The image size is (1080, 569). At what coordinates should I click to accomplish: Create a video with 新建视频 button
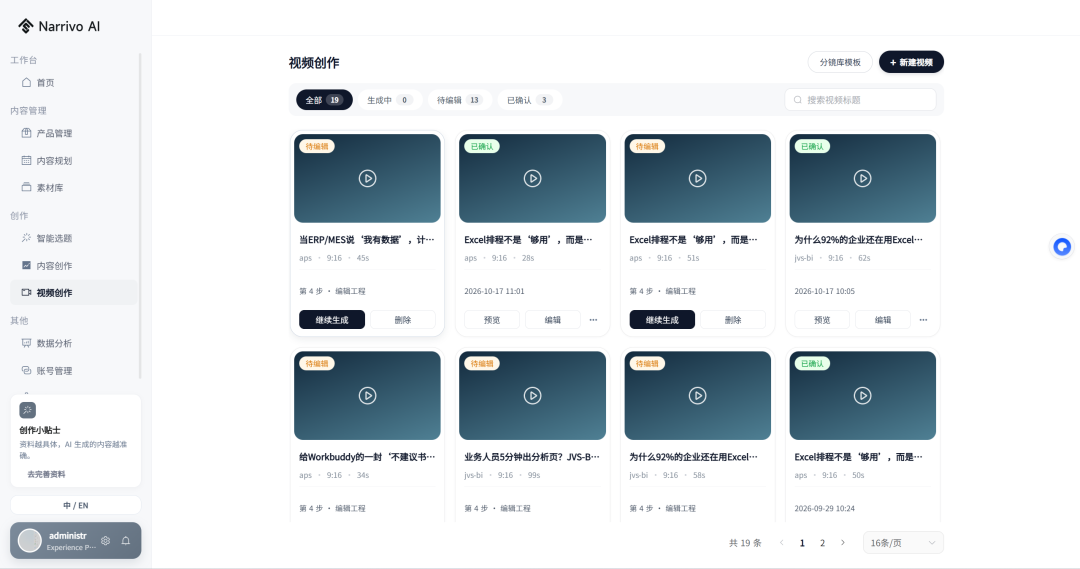pyautogui.click(x=911, y=62)
